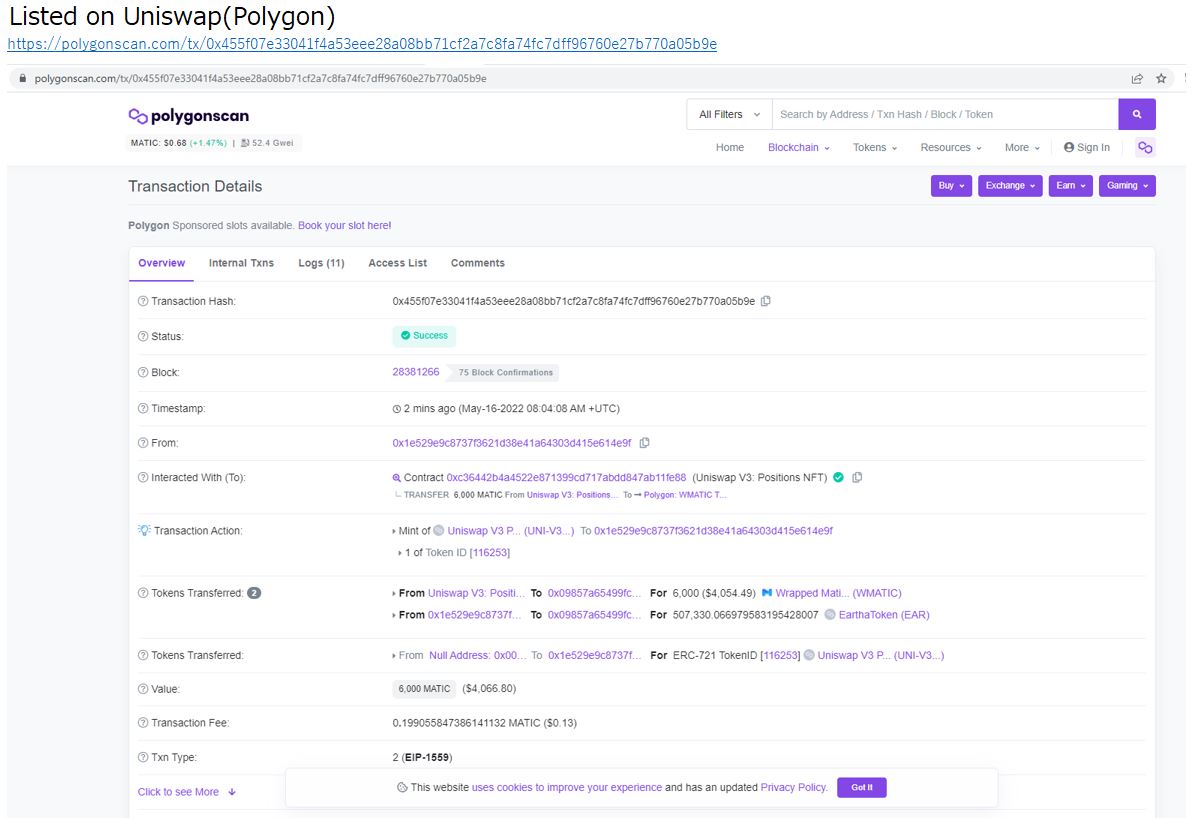This screenshot has height=818, width=1193.
Task: Click the 75 Block Confirmations badge
Action: (x=505, y=372)
